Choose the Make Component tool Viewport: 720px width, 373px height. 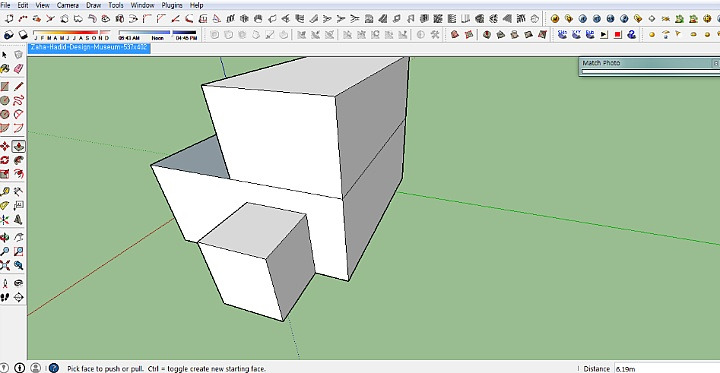click(x=18, y=55)
